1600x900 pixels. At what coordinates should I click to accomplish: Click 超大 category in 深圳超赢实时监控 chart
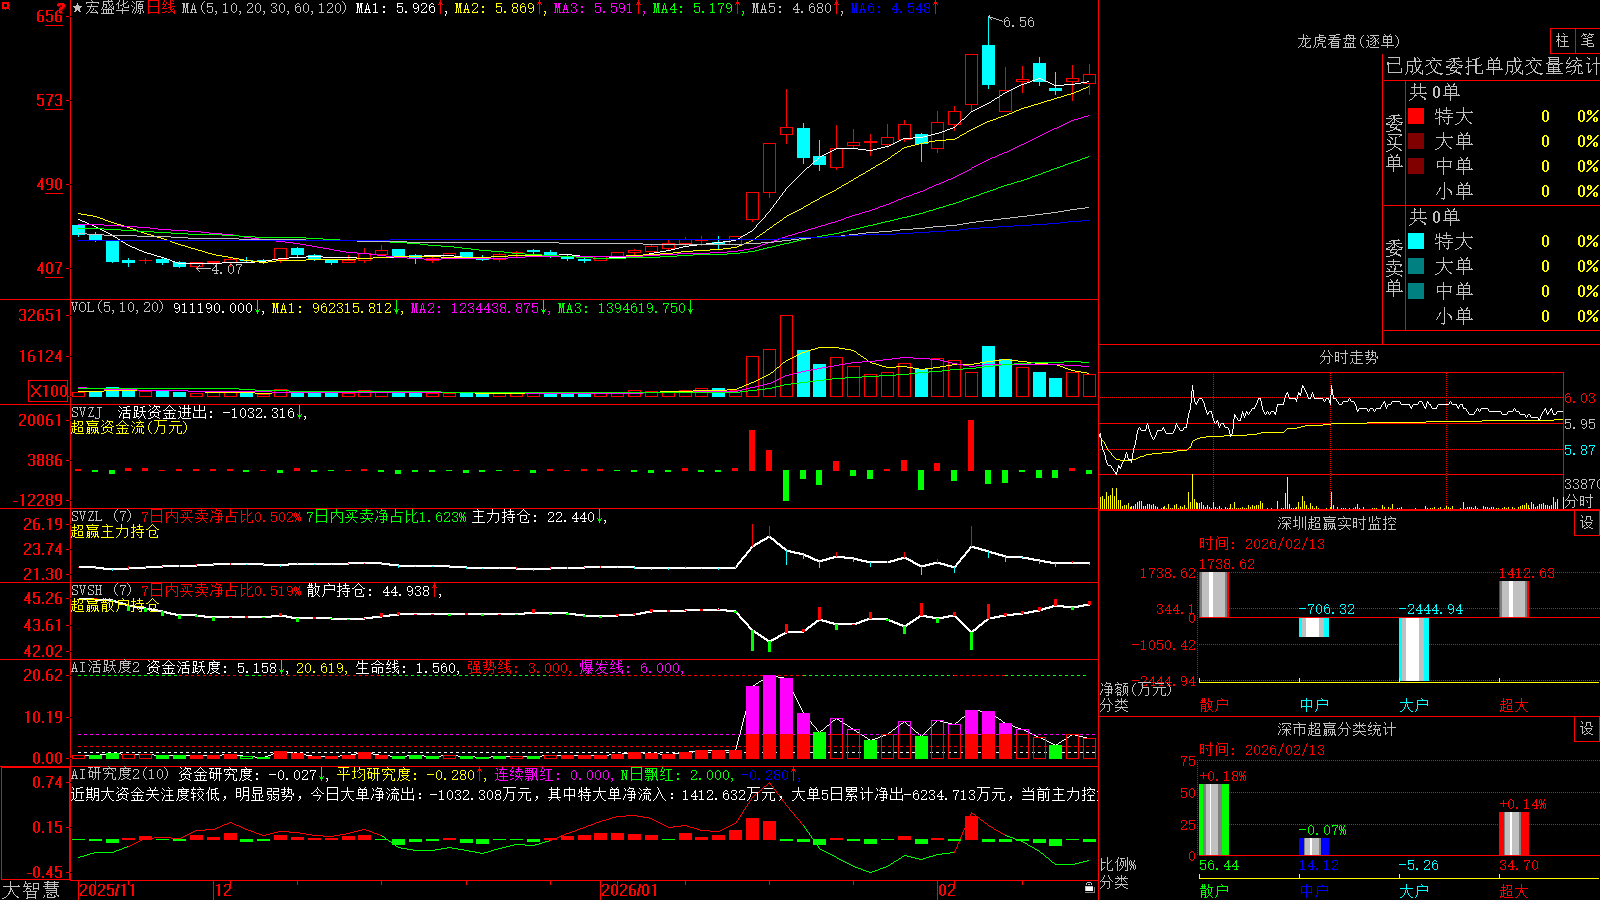click(x=1514, y=705)
